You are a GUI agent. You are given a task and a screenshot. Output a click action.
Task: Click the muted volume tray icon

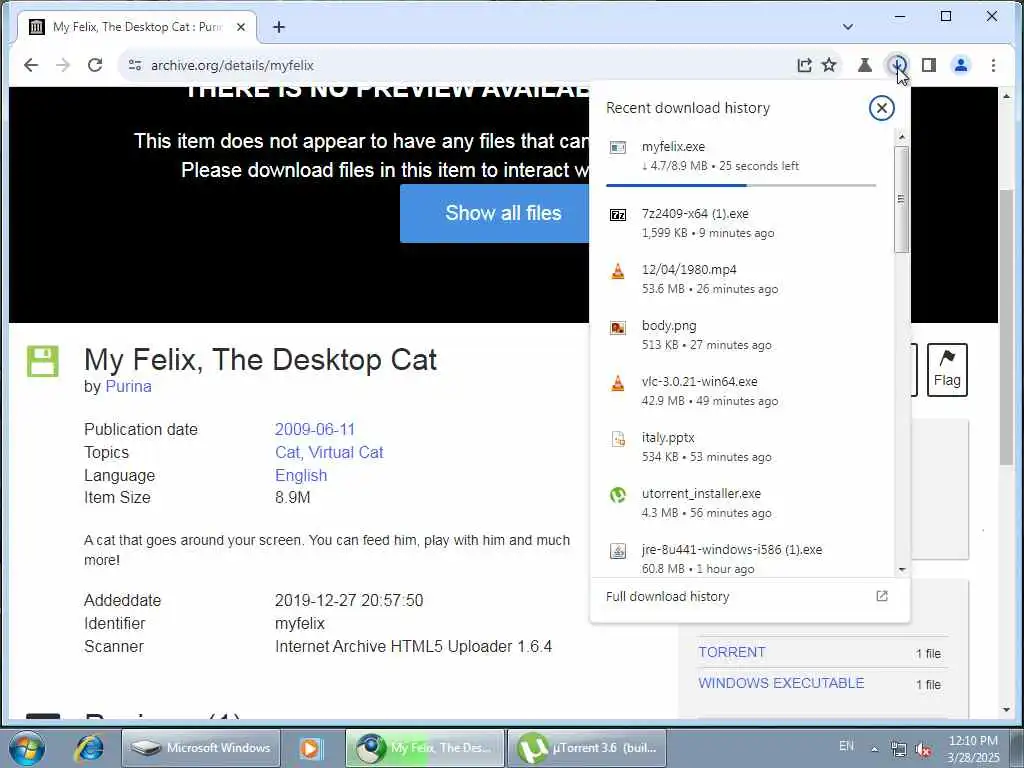[x=923, y=750]
